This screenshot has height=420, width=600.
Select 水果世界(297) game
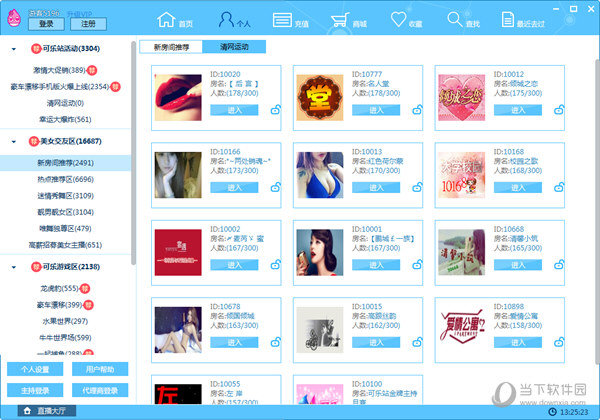pyautogui.click(x=65, y=321)
